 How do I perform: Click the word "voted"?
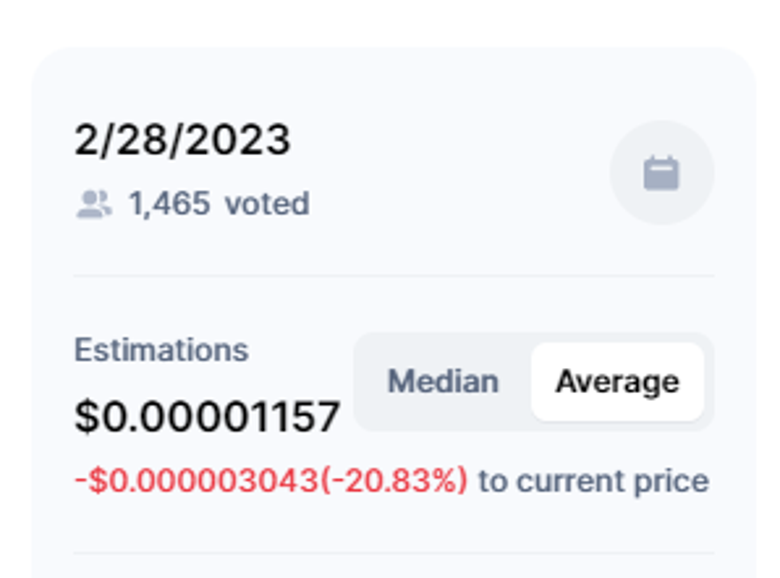coord(267,204)
